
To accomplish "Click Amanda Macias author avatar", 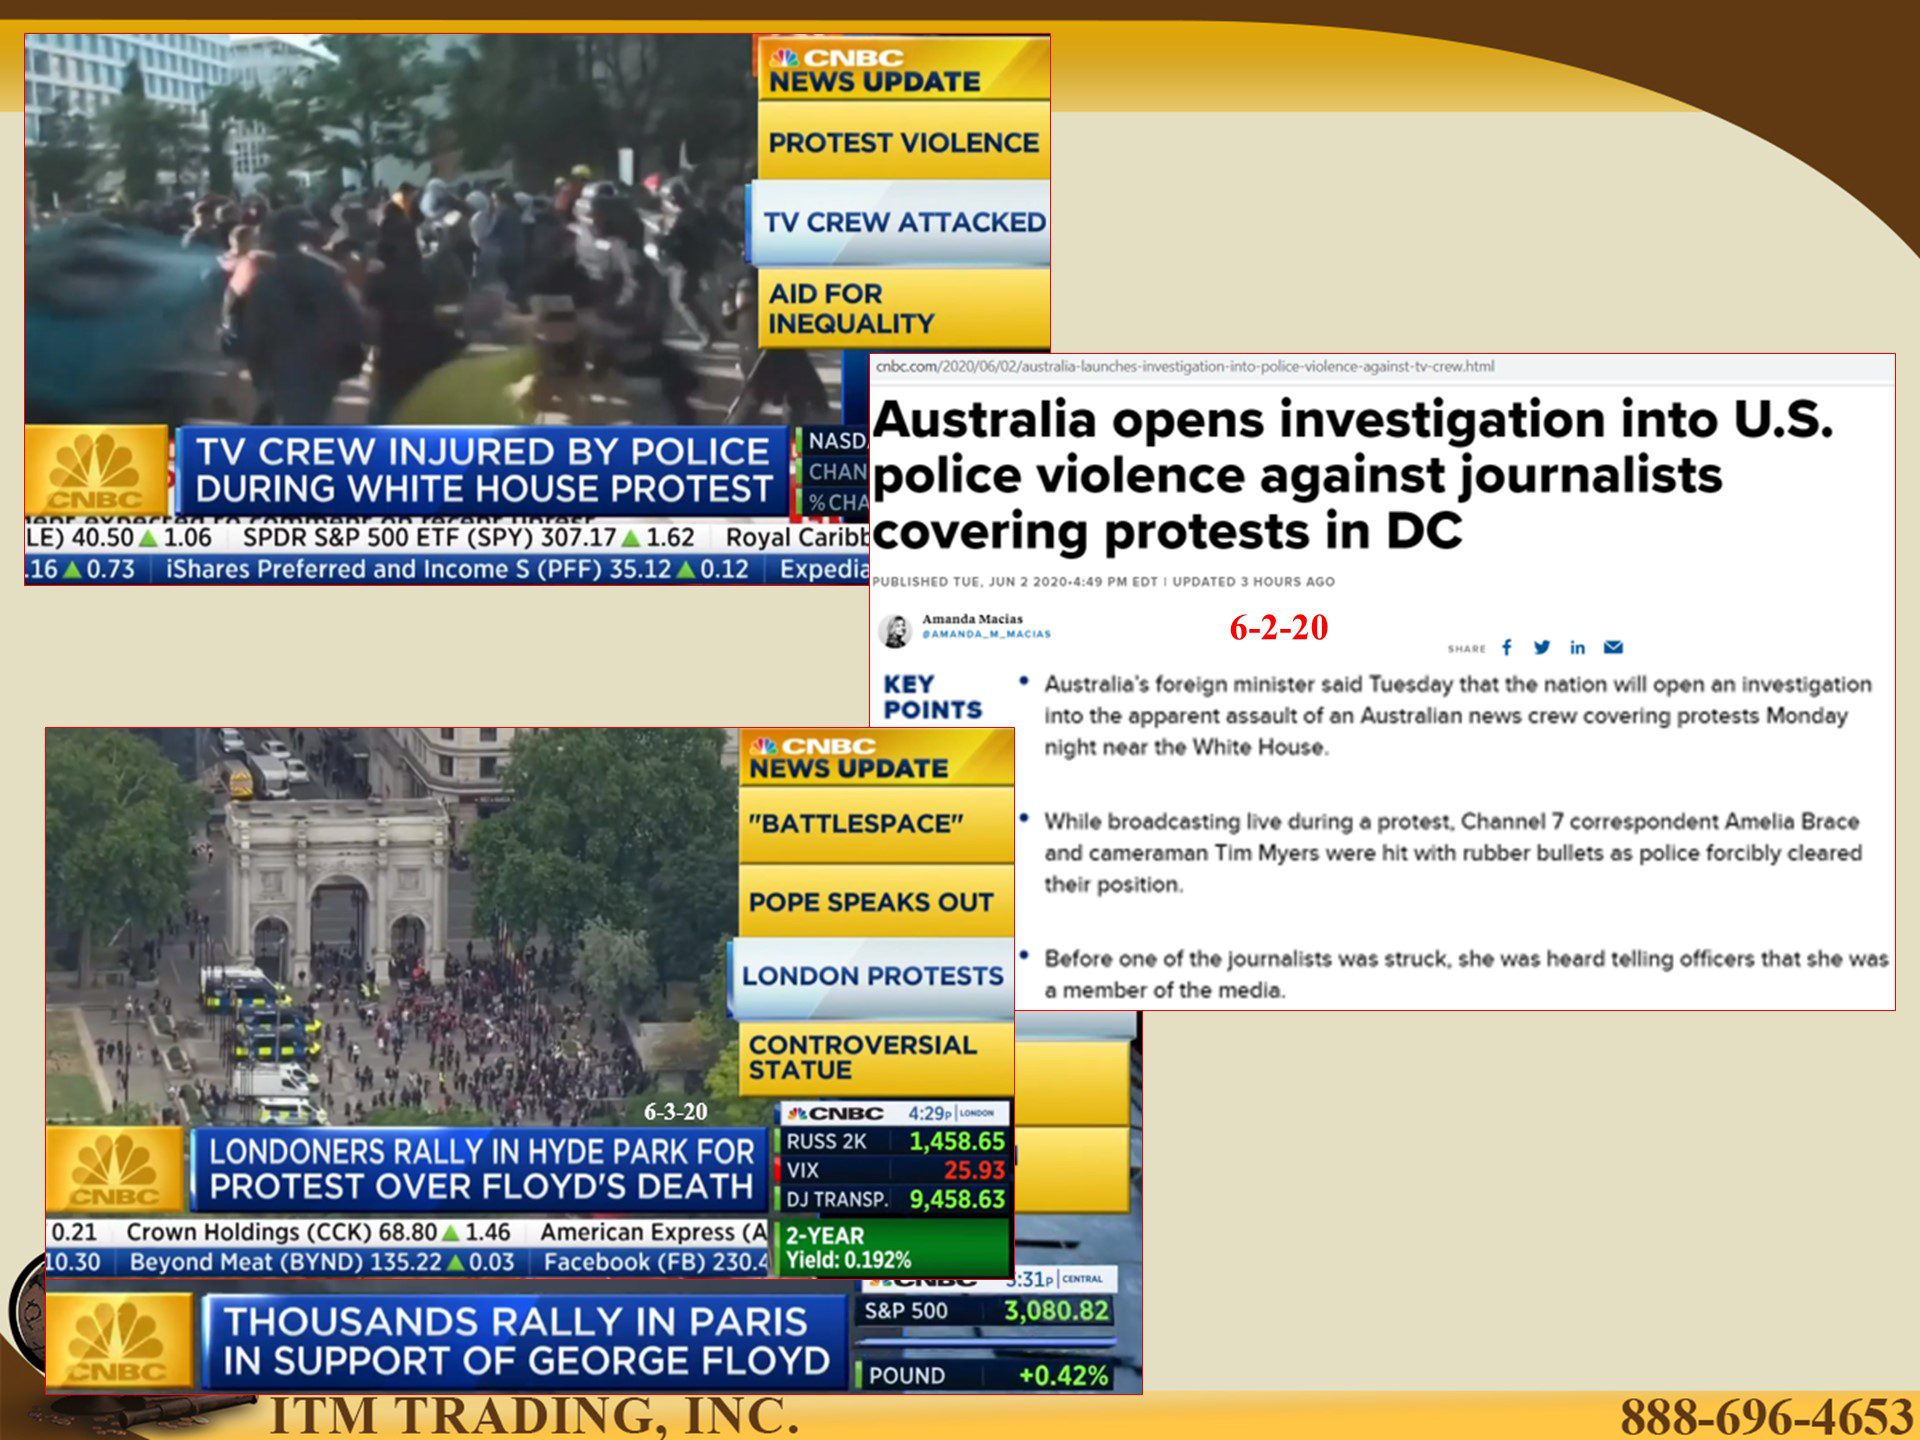I will 895,630.
